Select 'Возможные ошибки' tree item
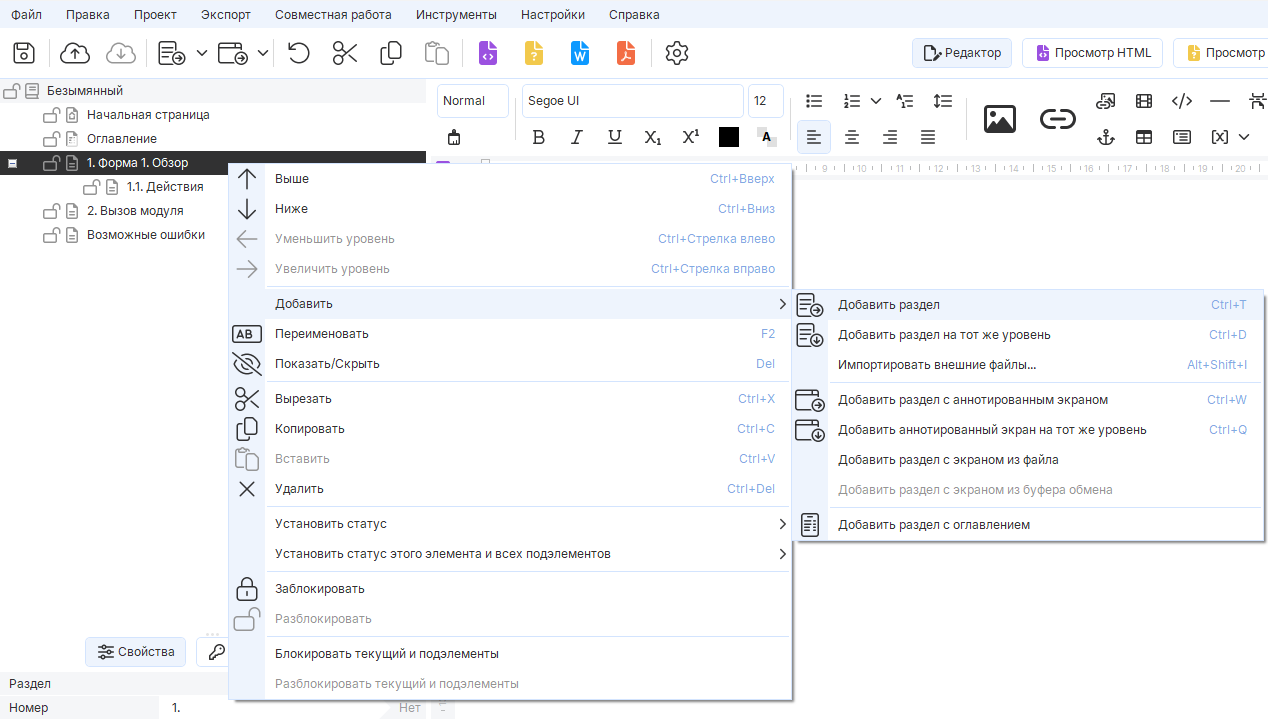The height and width of the screenshot is (719, 1268). click(x=146, y=235)
